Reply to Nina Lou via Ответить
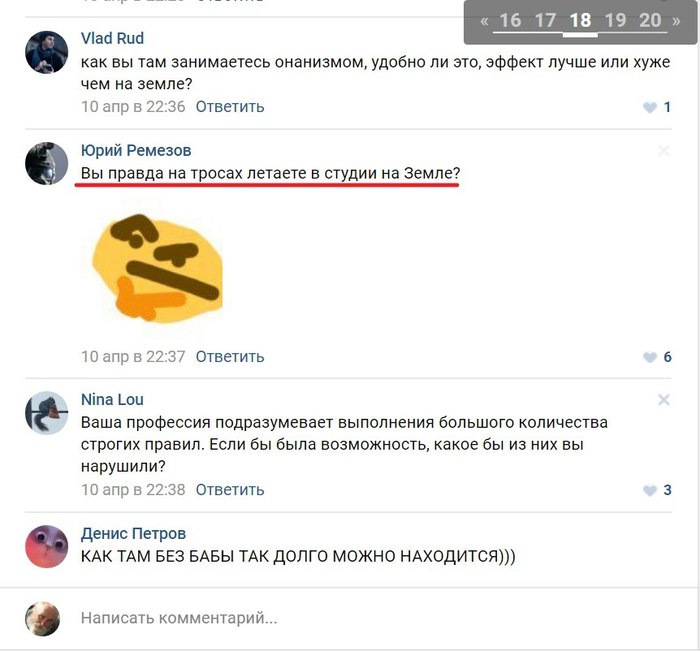 (x=230, y=490)
